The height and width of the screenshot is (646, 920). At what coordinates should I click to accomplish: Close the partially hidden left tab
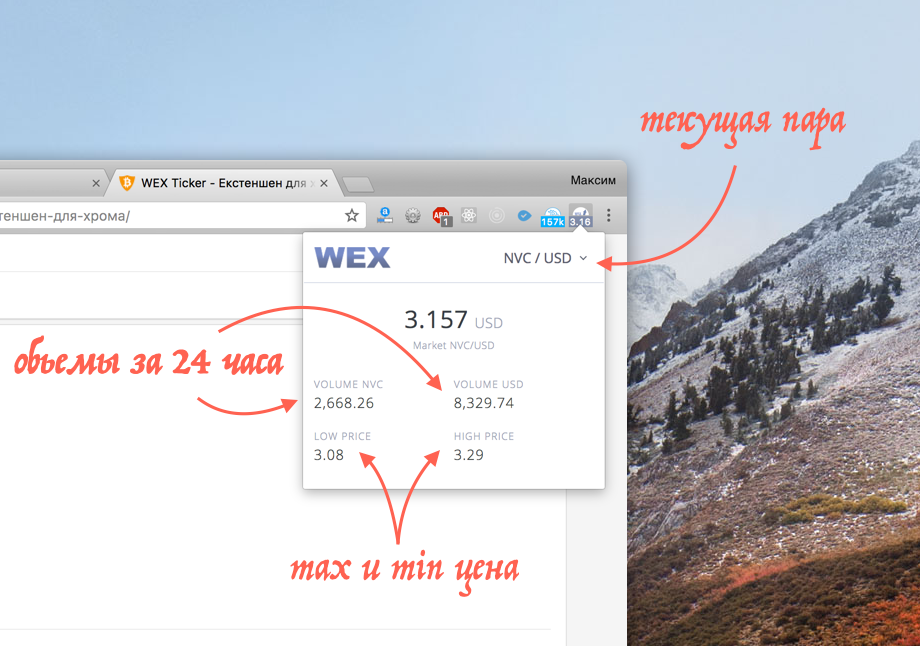click(96, 184)
